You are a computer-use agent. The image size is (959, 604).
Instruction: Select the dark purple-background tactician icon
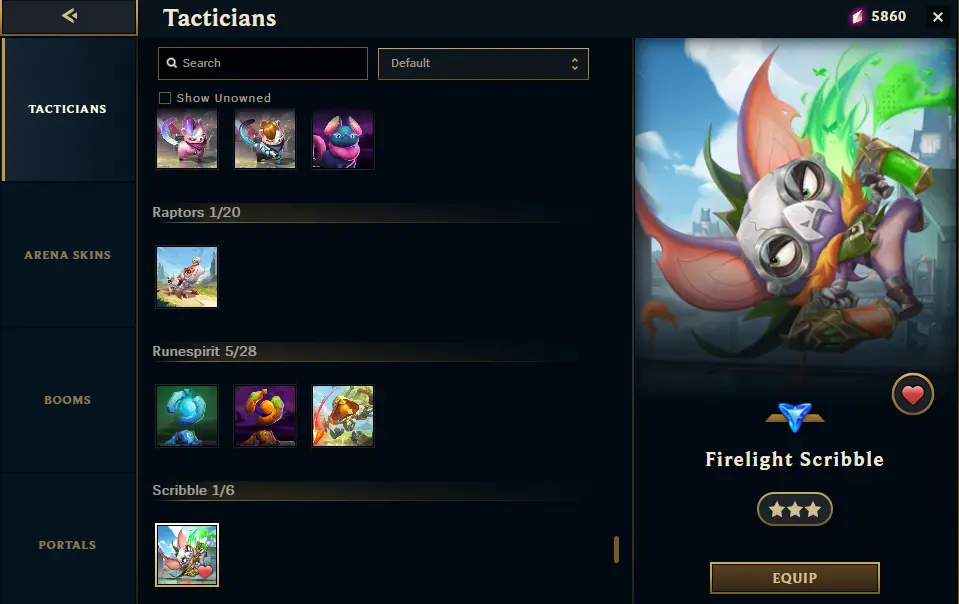(x=343, y=139)
